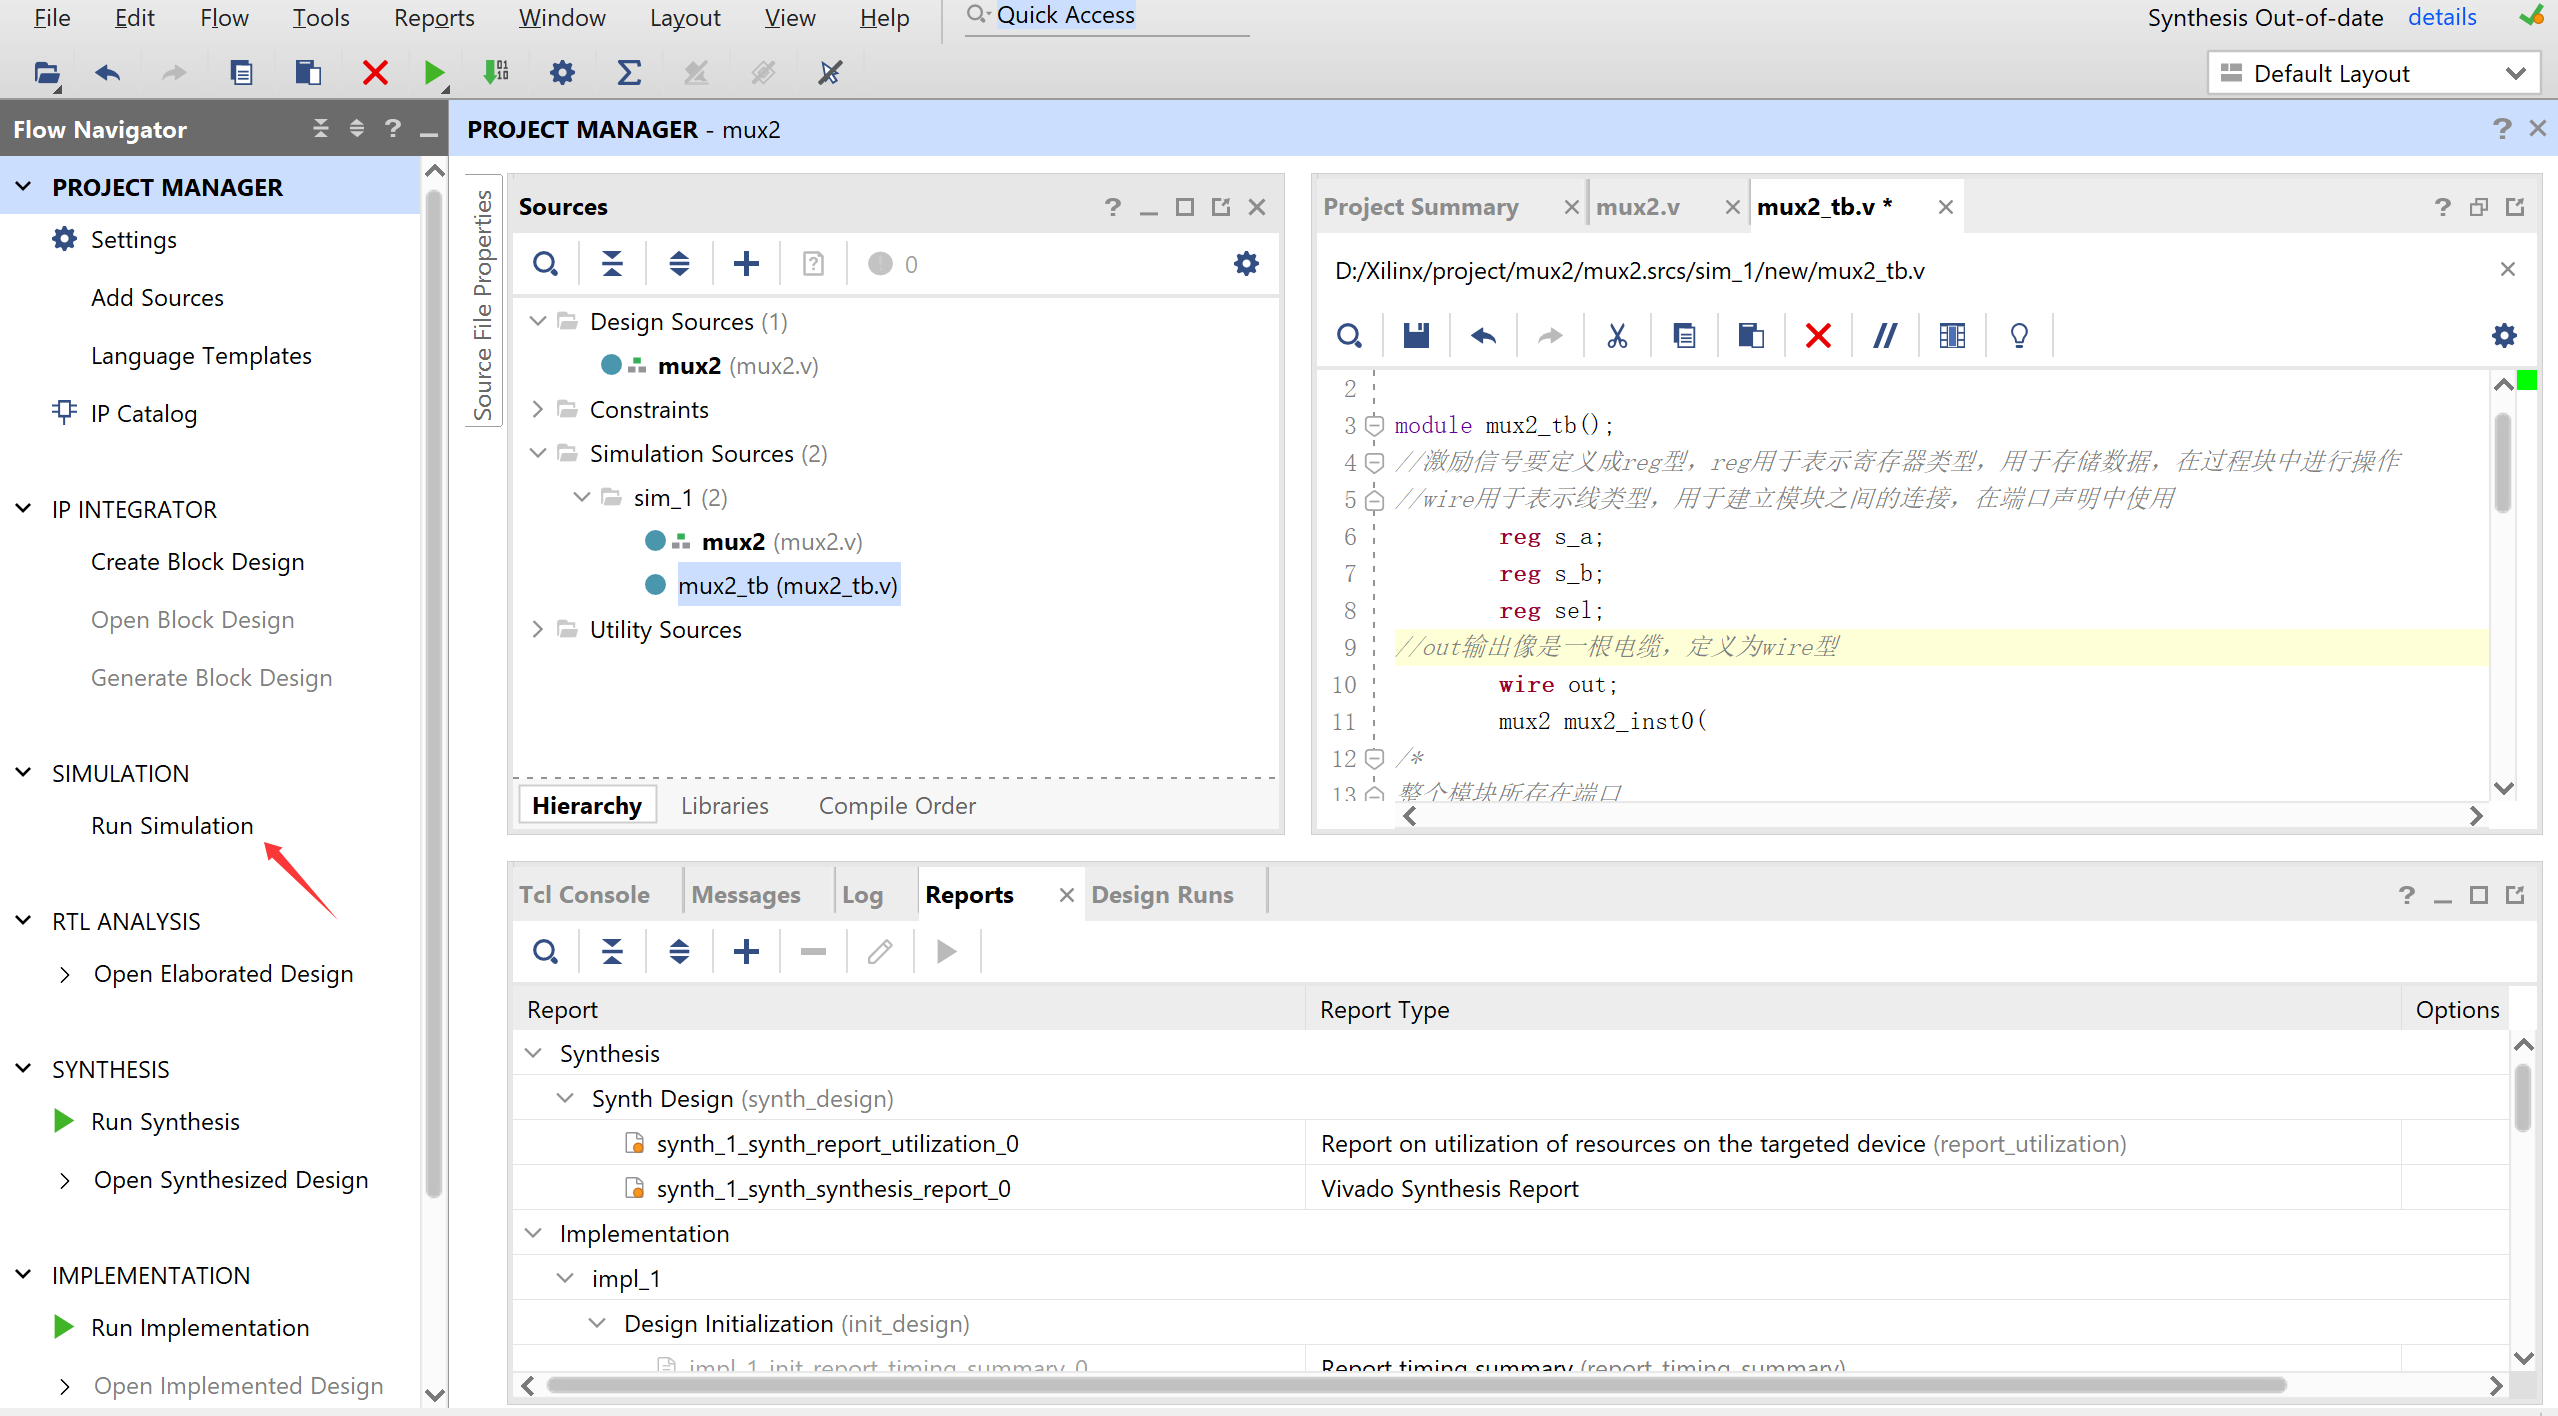Screen dimensions: 2558x1416
Task: Save mux2_tb.v with the floppy icon
Action: [x=1416, y=336]
